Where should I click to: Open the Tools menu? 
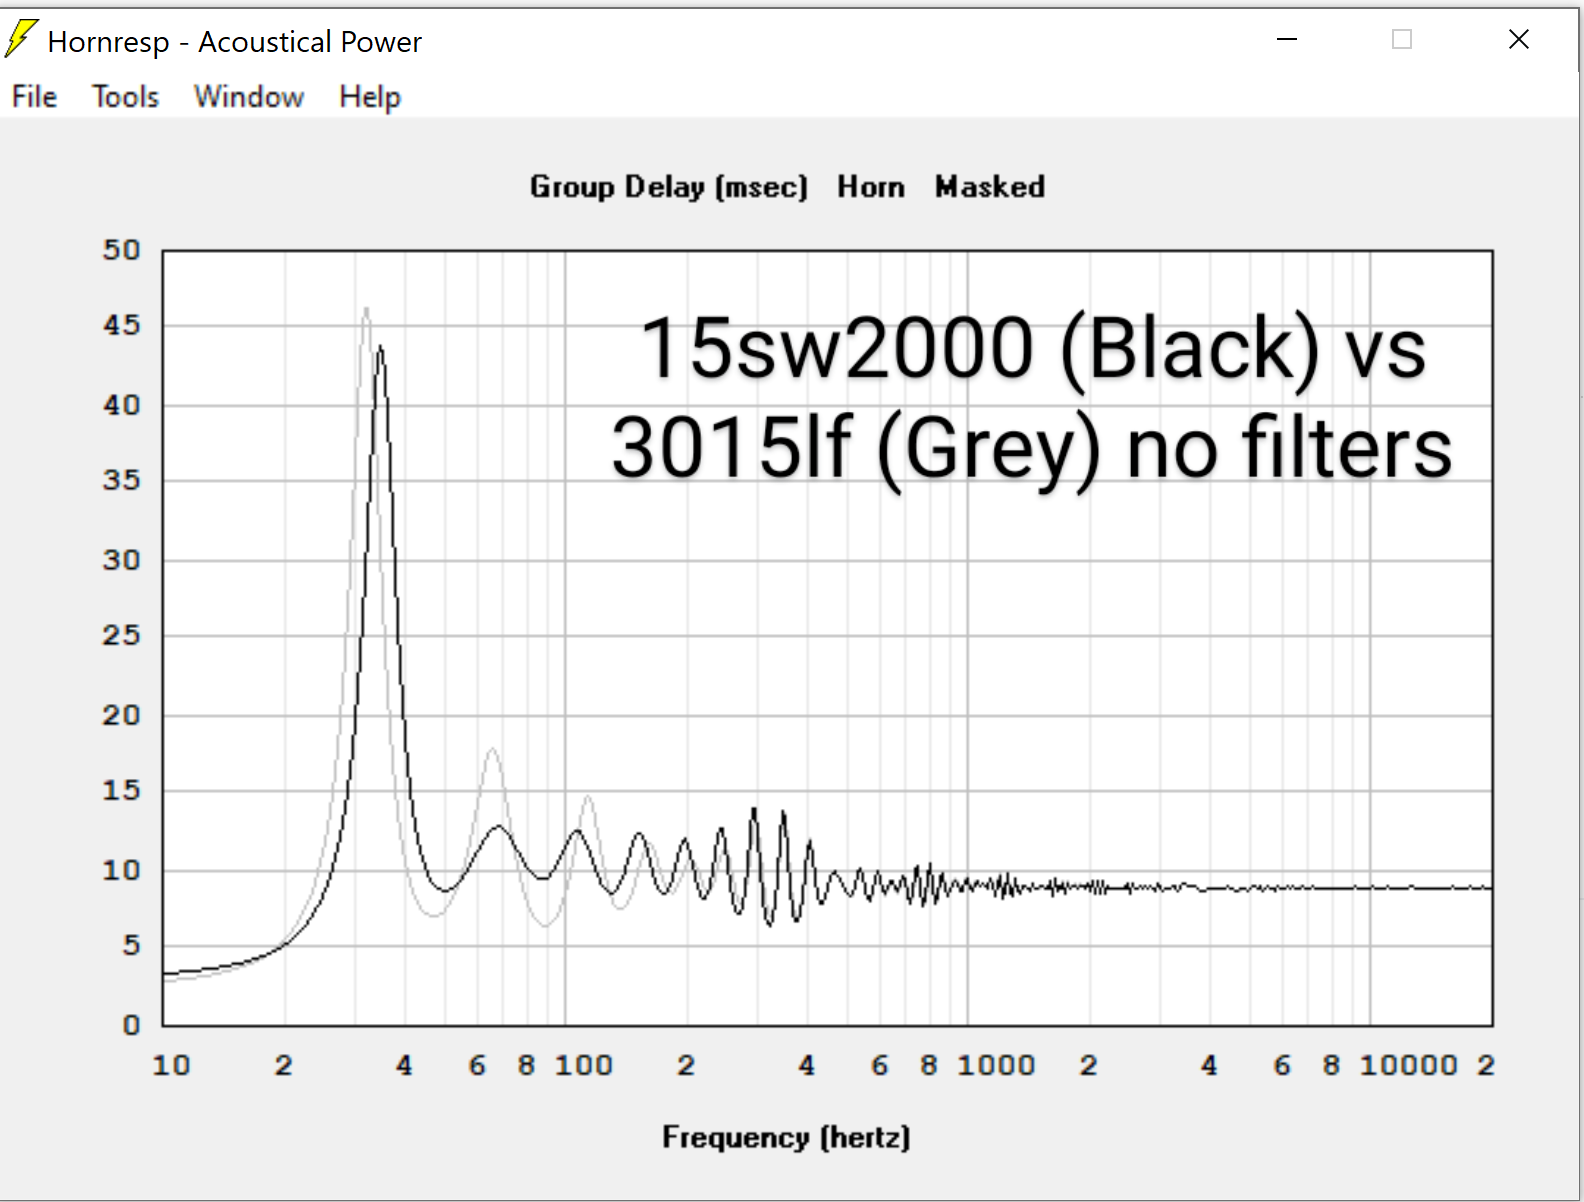click(x=125, y=97)
